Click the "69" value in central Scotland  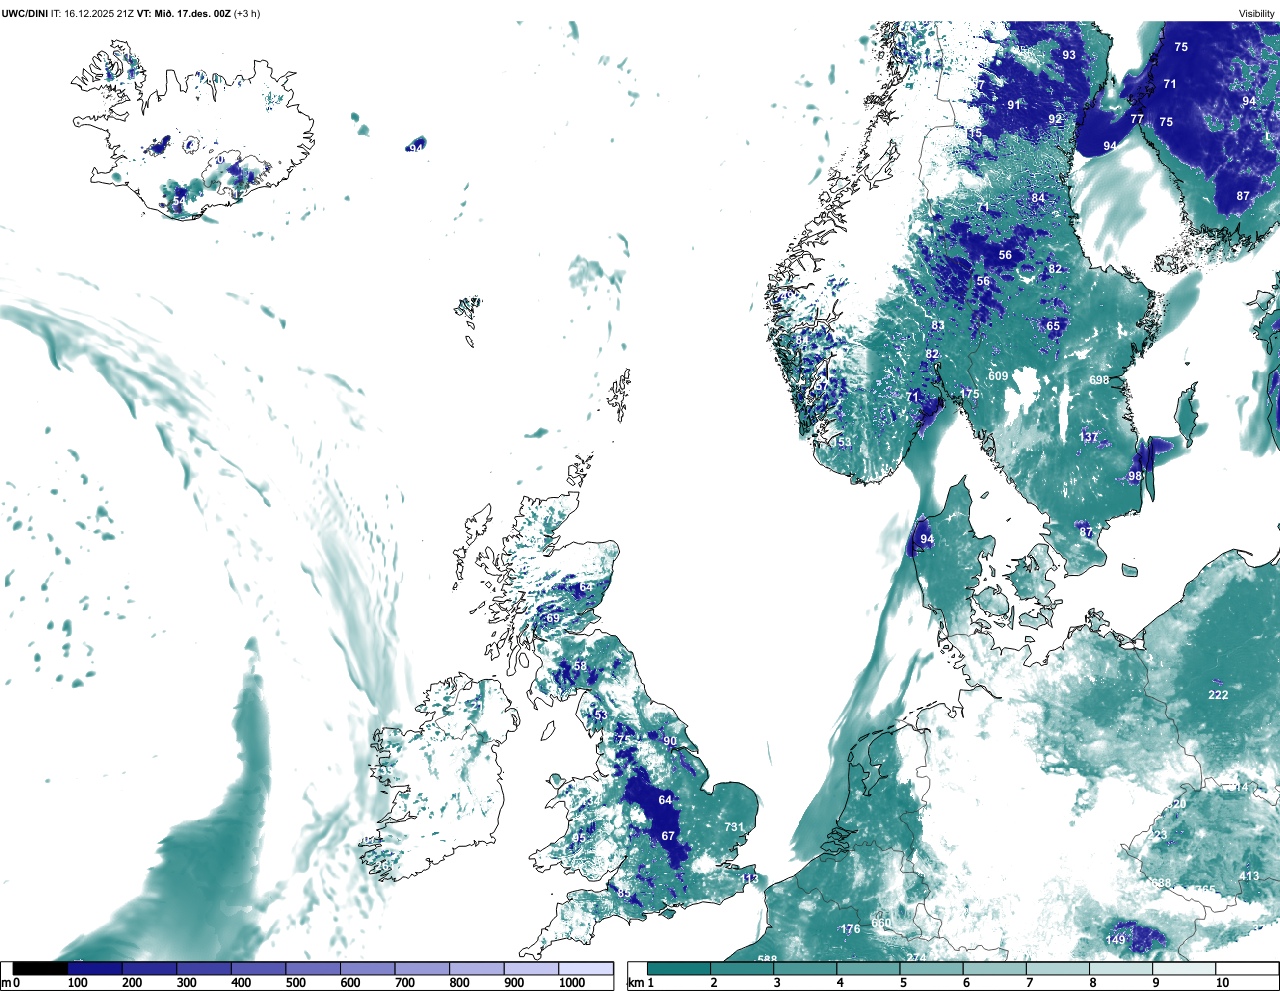[x=553, y=618]
